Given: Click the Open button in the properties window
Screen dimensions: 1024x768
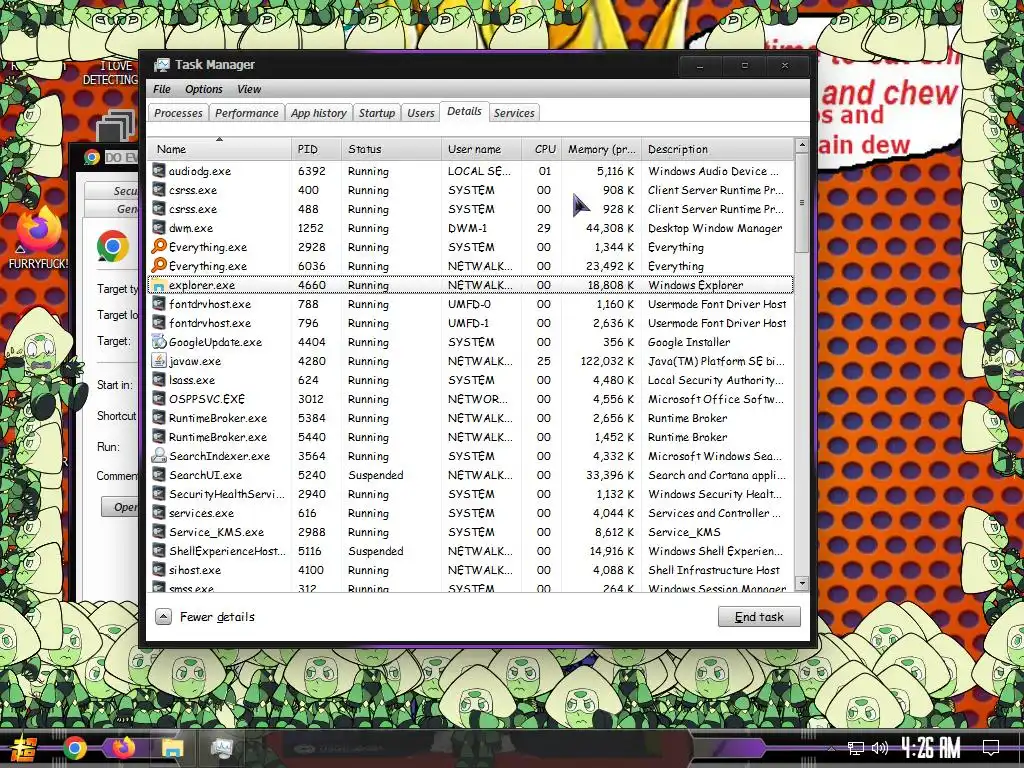Looking at the screenshot, I should click(120, 507).
